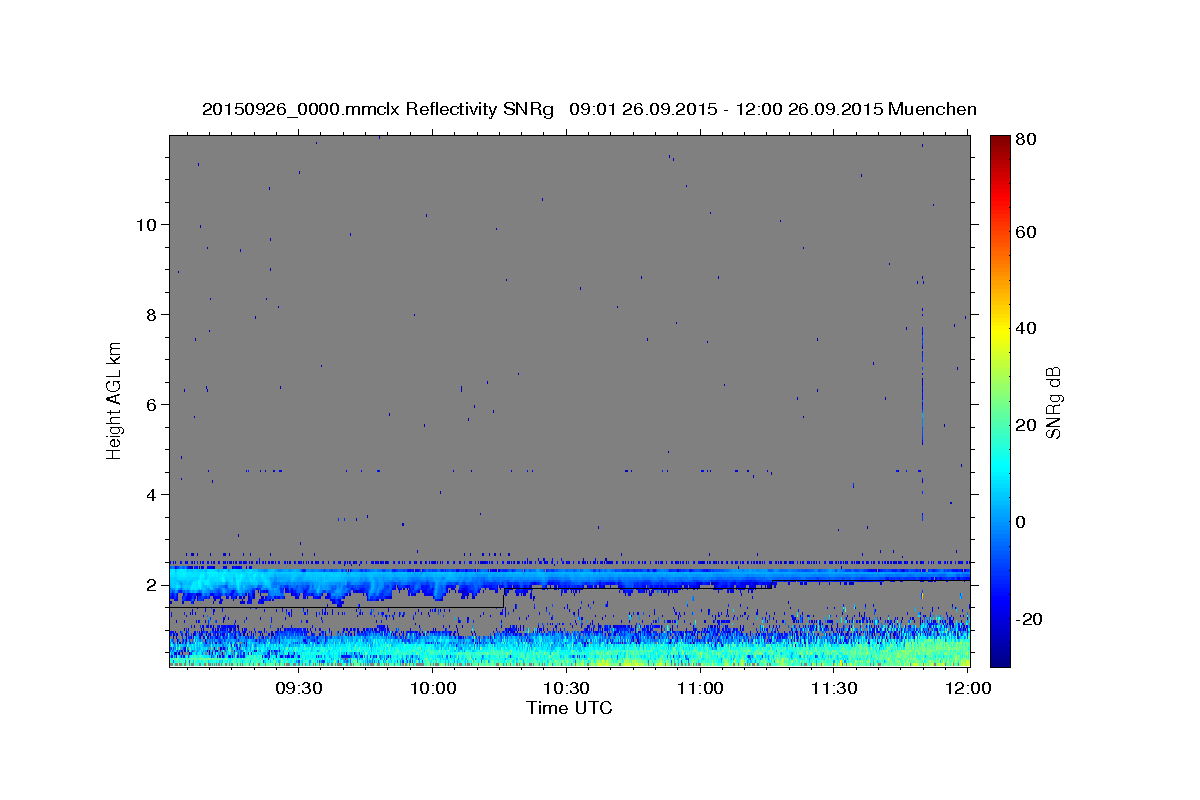Click the dark red top of colorbar
1200x800 pixels.
[x=999, y=145]
